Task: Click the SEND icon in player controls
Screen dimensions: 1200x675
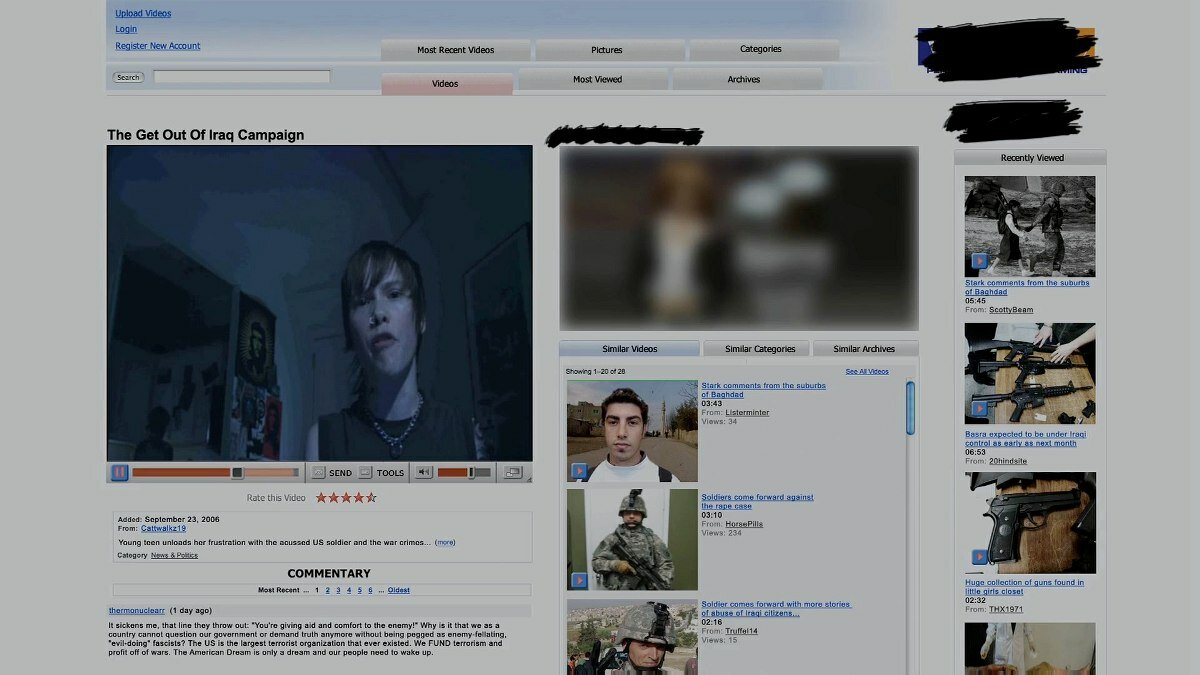Action: pyautogui.click(x=318, y=473)
